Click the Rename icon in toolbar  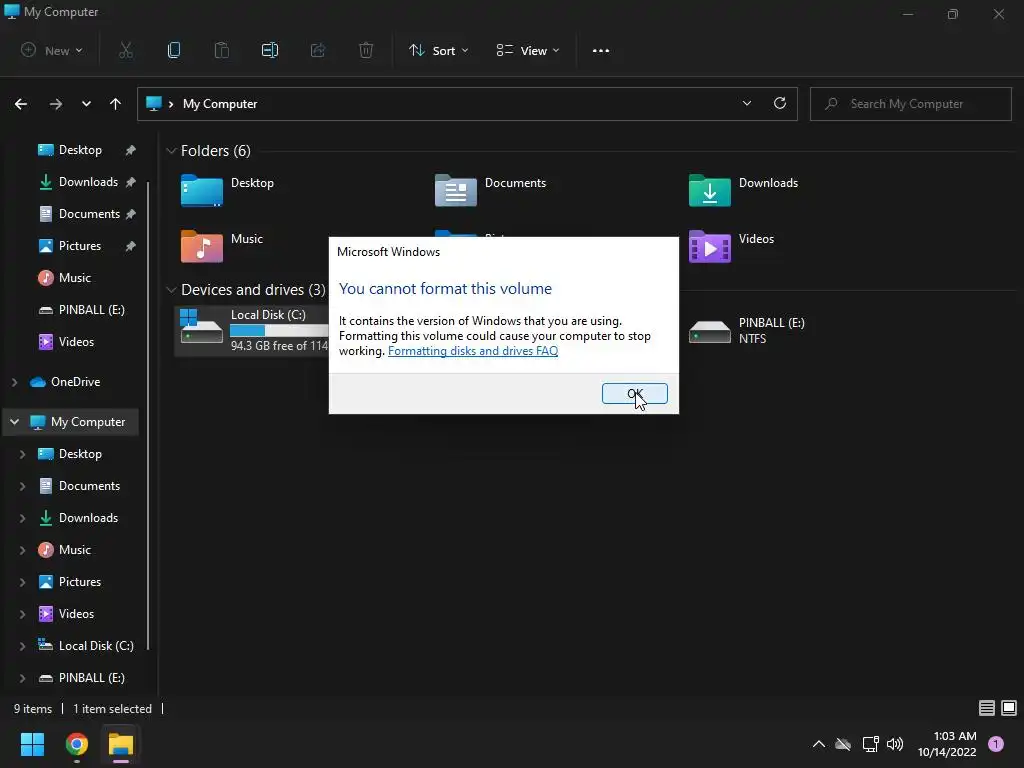(x=270, y=50)
